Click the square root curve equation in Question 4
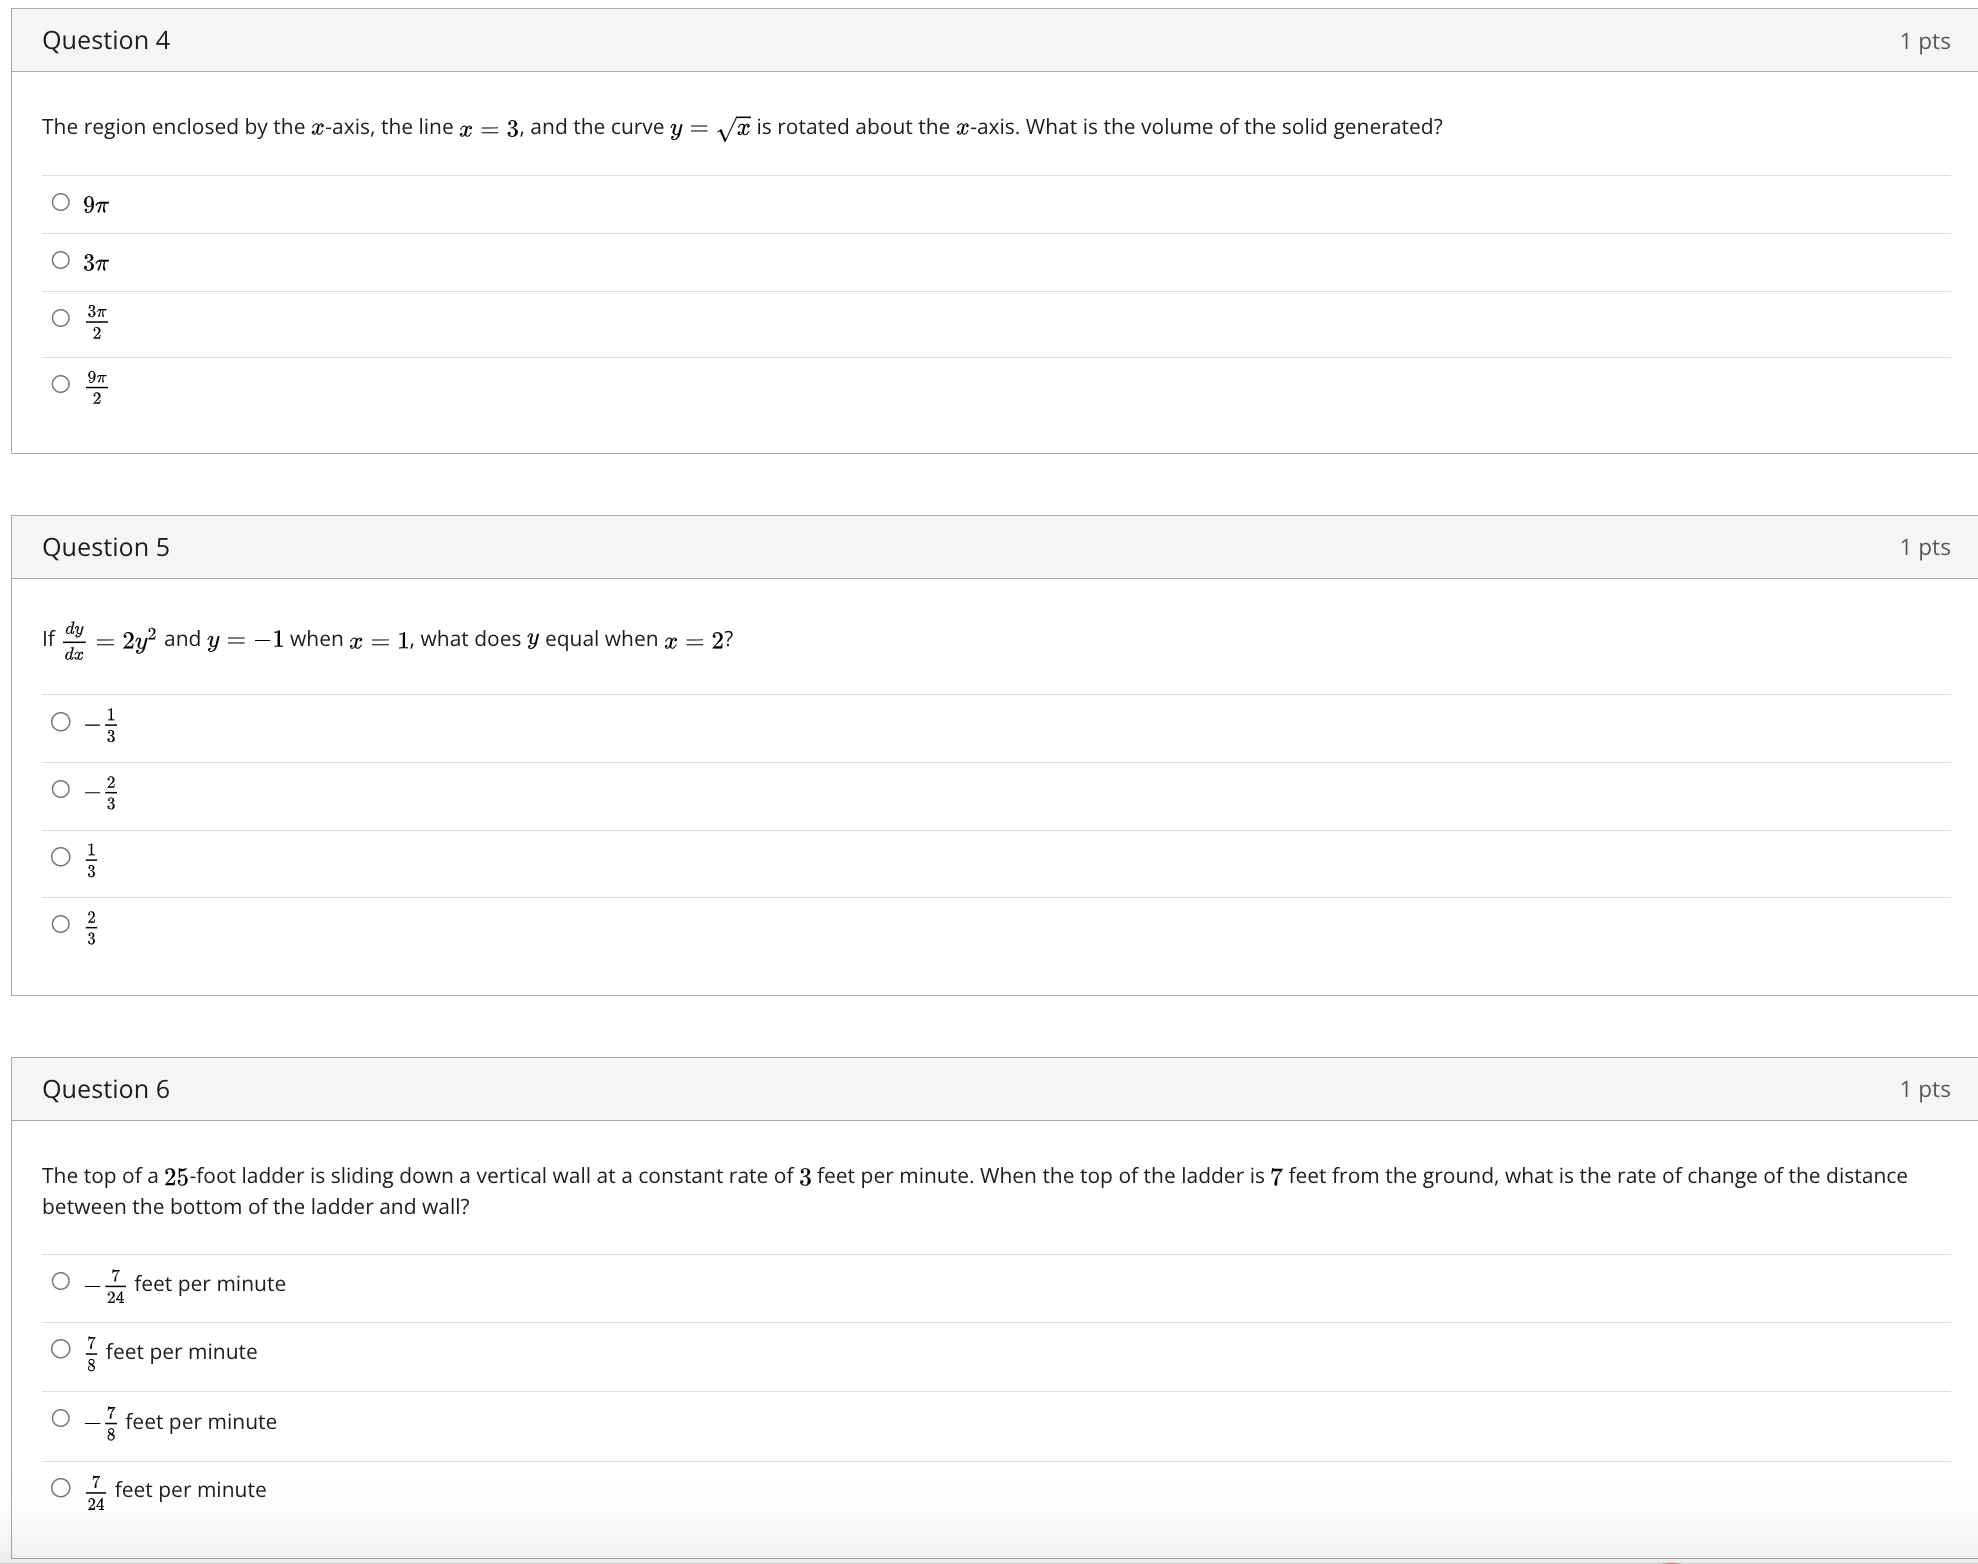The height and width of the screenshot is (1564, 1978). (712, 125)
